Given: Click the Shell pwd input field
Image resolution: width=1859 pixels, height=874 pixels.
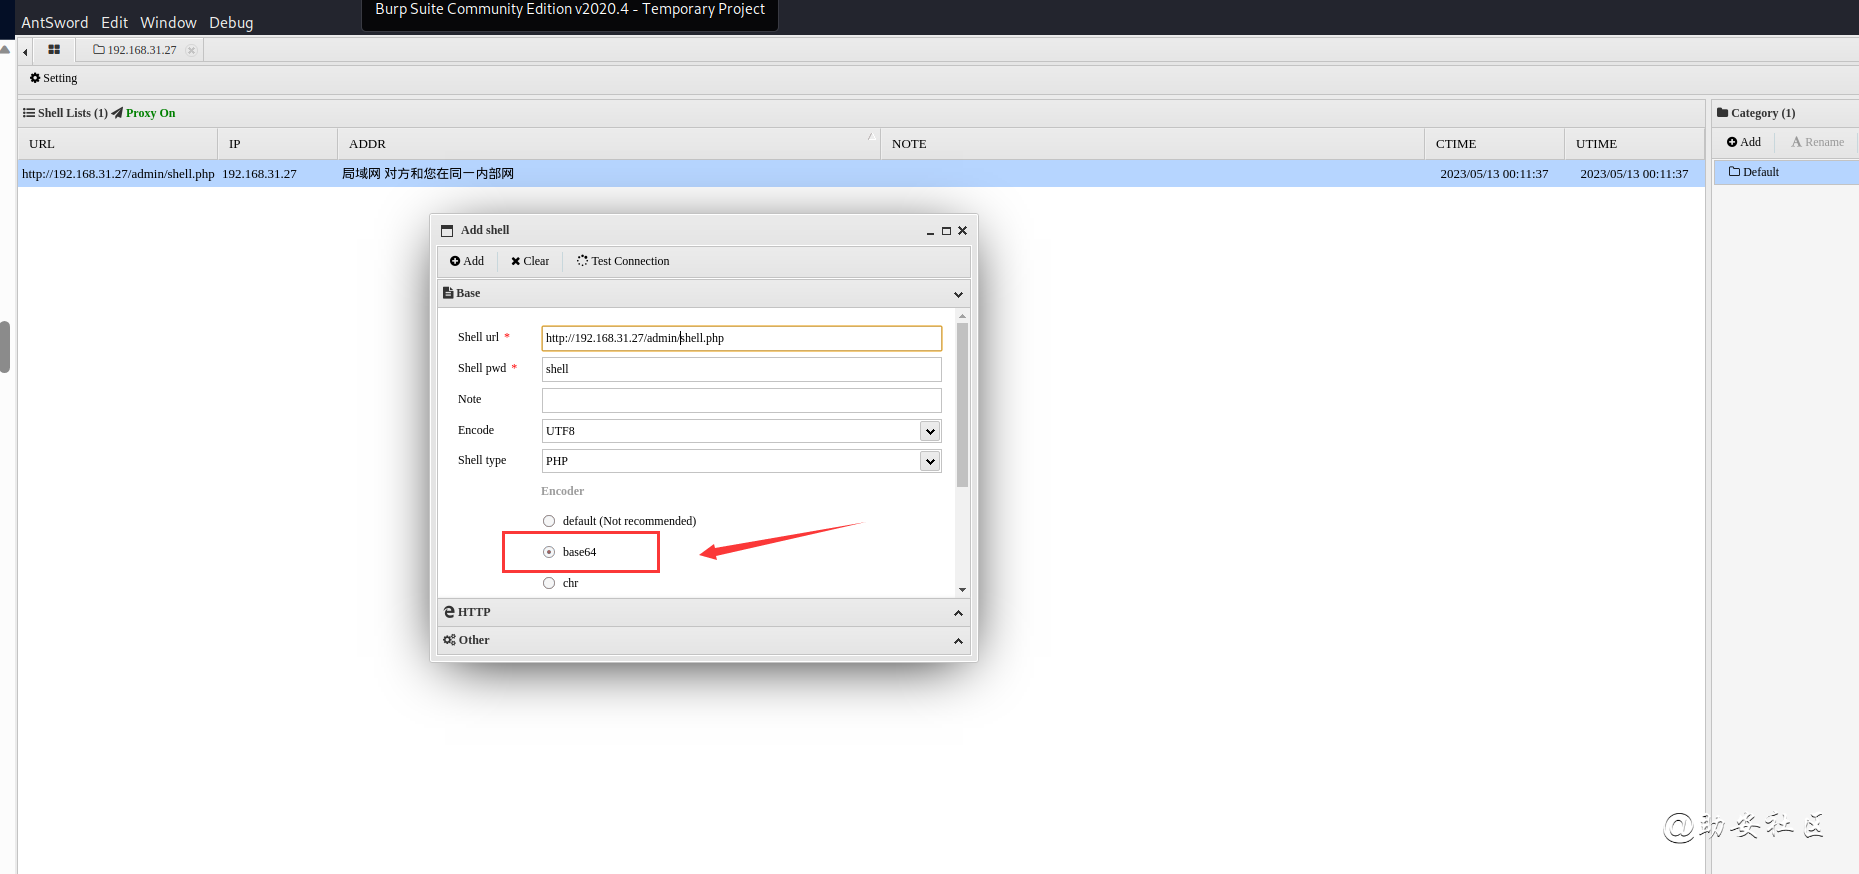Looking at the screenshot, I should (742, 369).
